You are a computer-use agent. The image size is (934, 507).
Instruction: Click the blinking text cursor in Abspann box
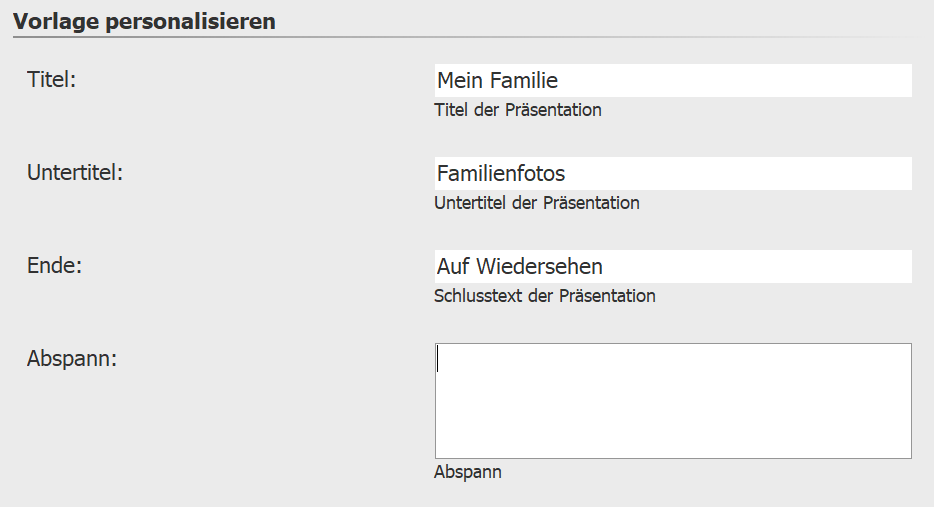[x=438, y=359]
